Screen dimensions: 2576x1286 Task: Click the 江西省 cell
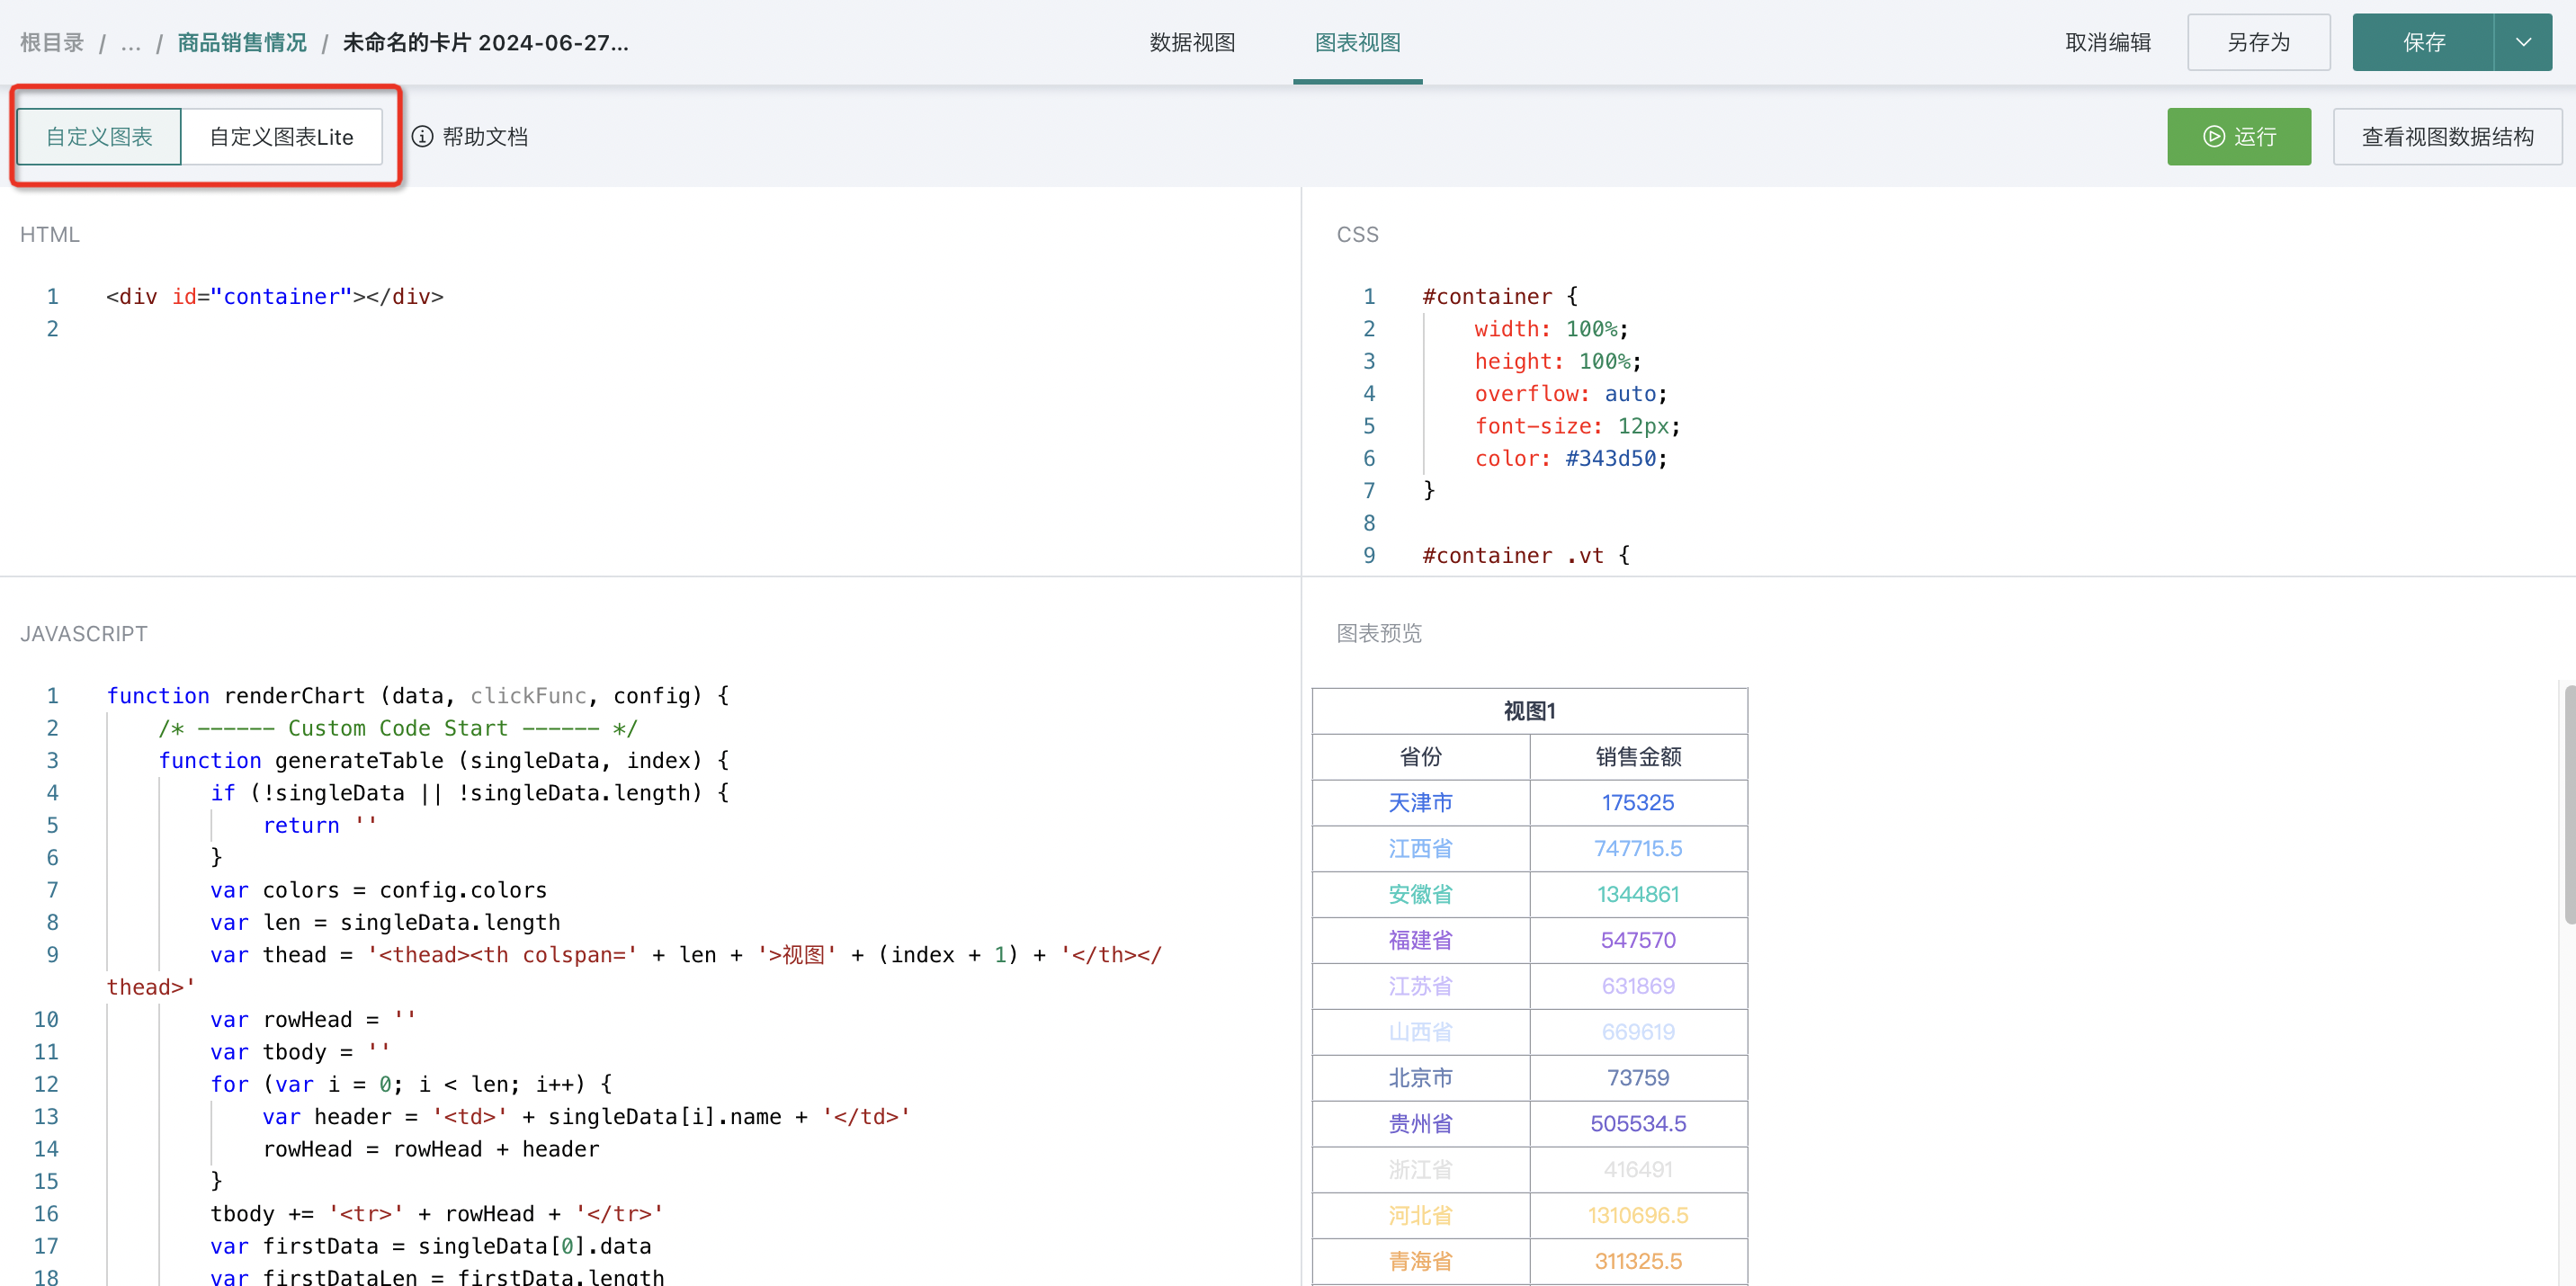coord(1420,848)
